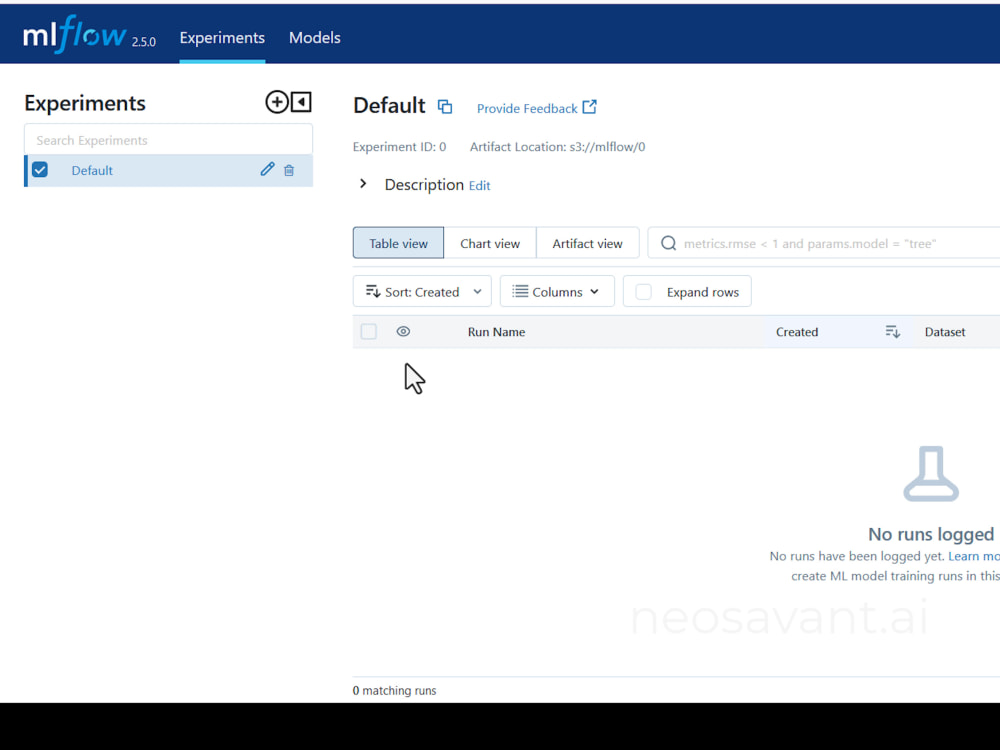Click the 2.5.0 version label
The height and width of the screenshot is (750, 1000).
pos(143,42)
